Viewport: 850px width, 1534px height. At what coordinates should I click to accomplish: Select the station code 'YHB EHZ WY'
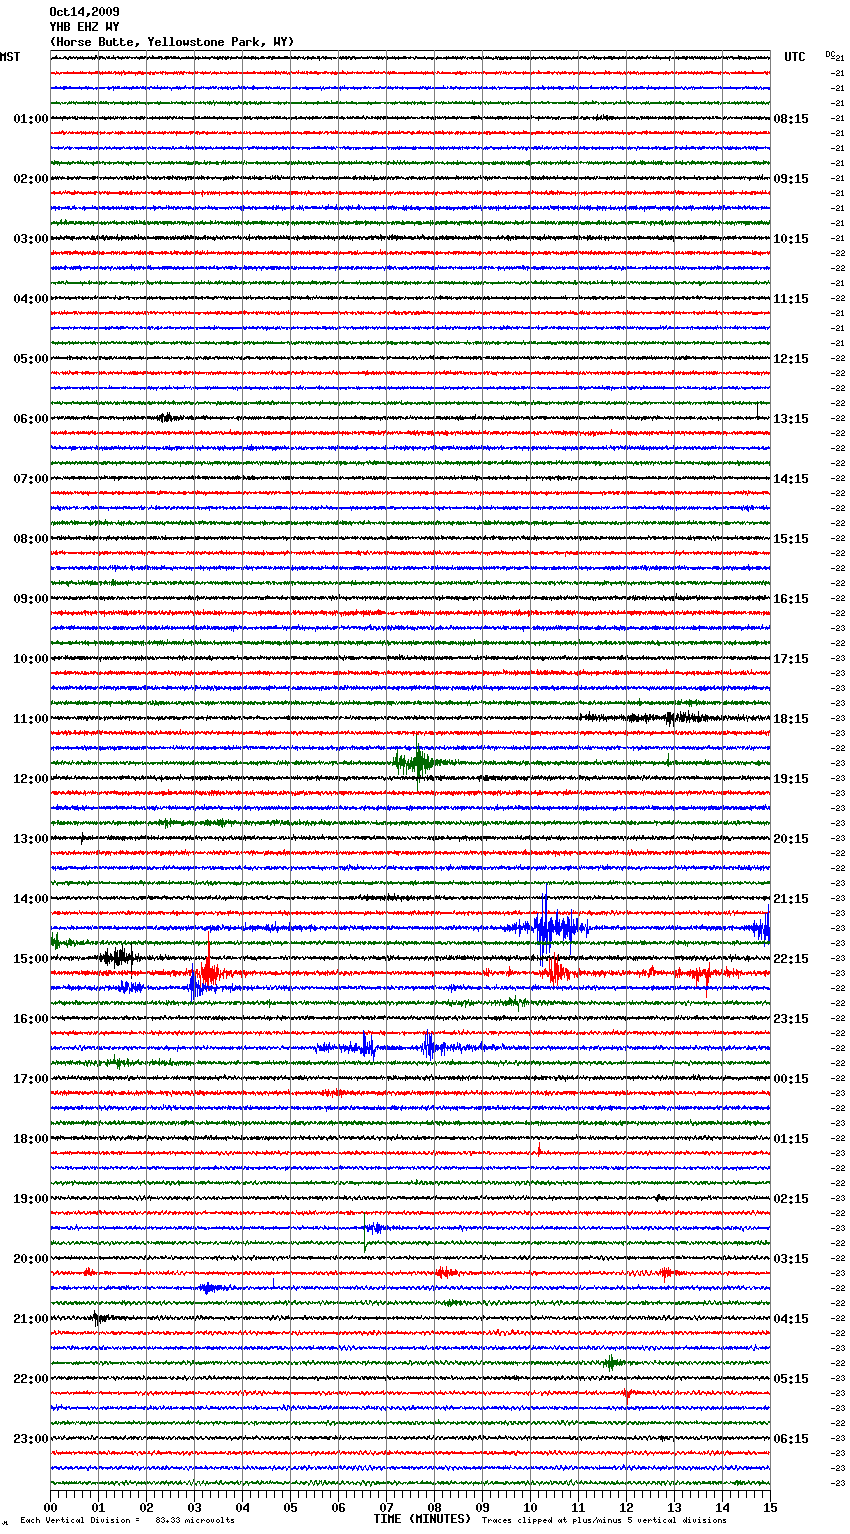(x=84, y=27)
